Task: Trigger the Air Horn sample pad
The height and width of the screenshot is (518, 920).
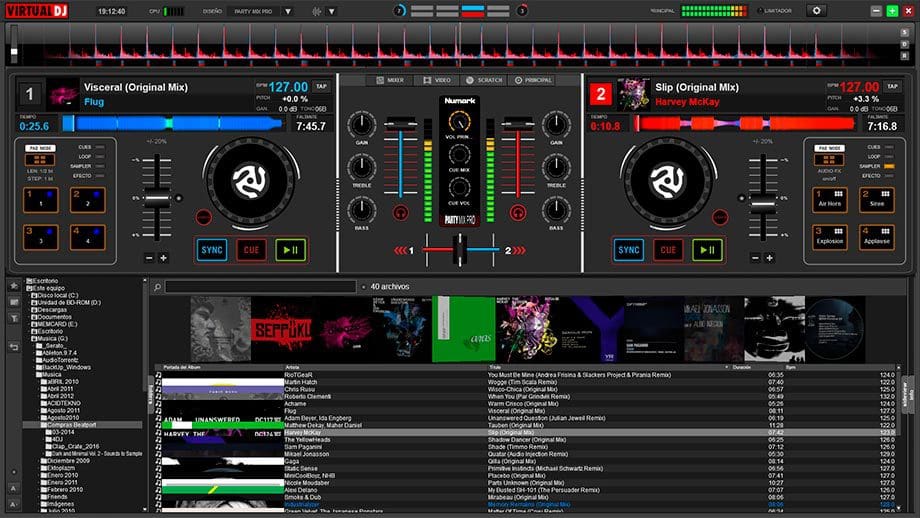Action: (830, 200)
